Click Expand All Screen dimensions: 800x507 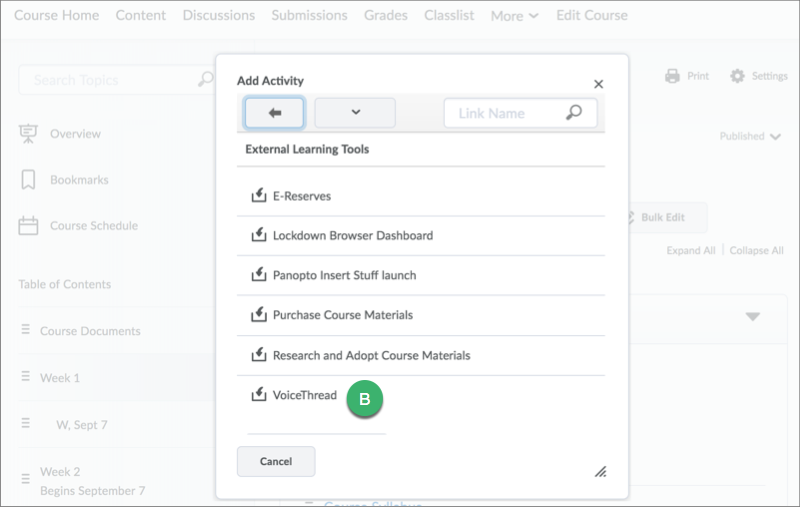click(x=691, y=250)
